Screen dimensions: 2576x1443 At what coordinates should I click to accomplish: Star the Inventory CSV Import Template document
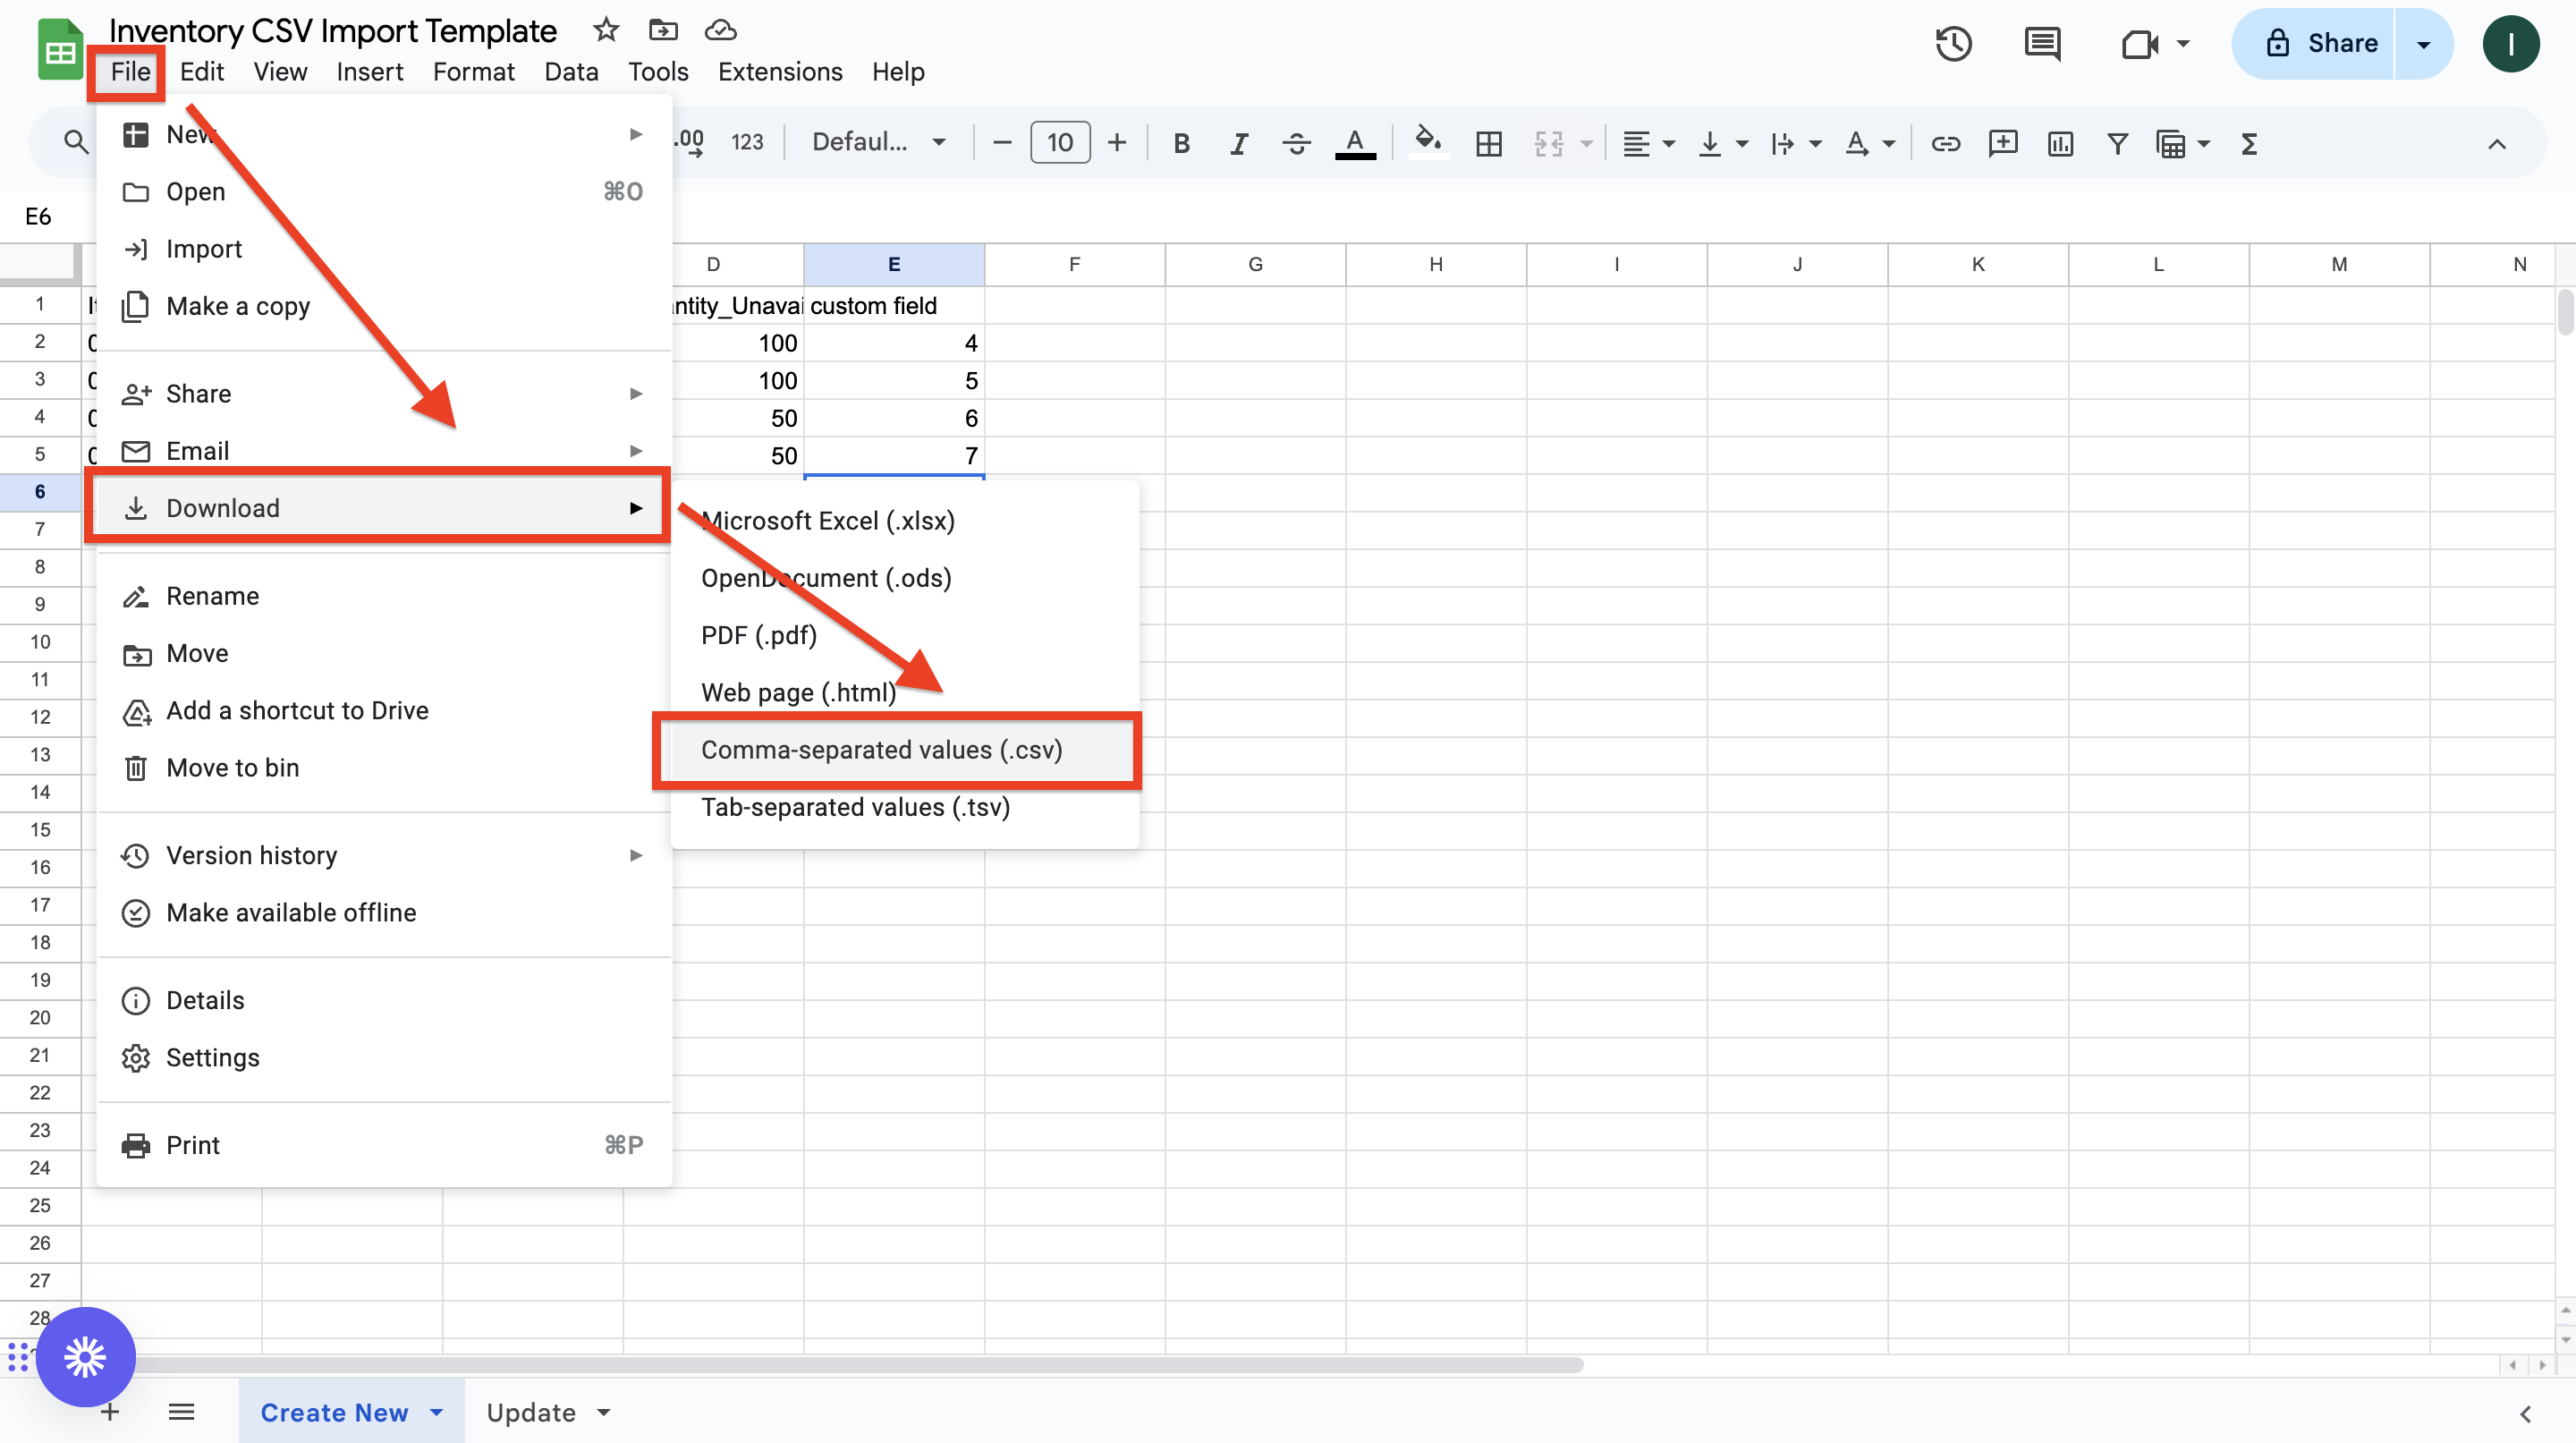tap(606, 30)
